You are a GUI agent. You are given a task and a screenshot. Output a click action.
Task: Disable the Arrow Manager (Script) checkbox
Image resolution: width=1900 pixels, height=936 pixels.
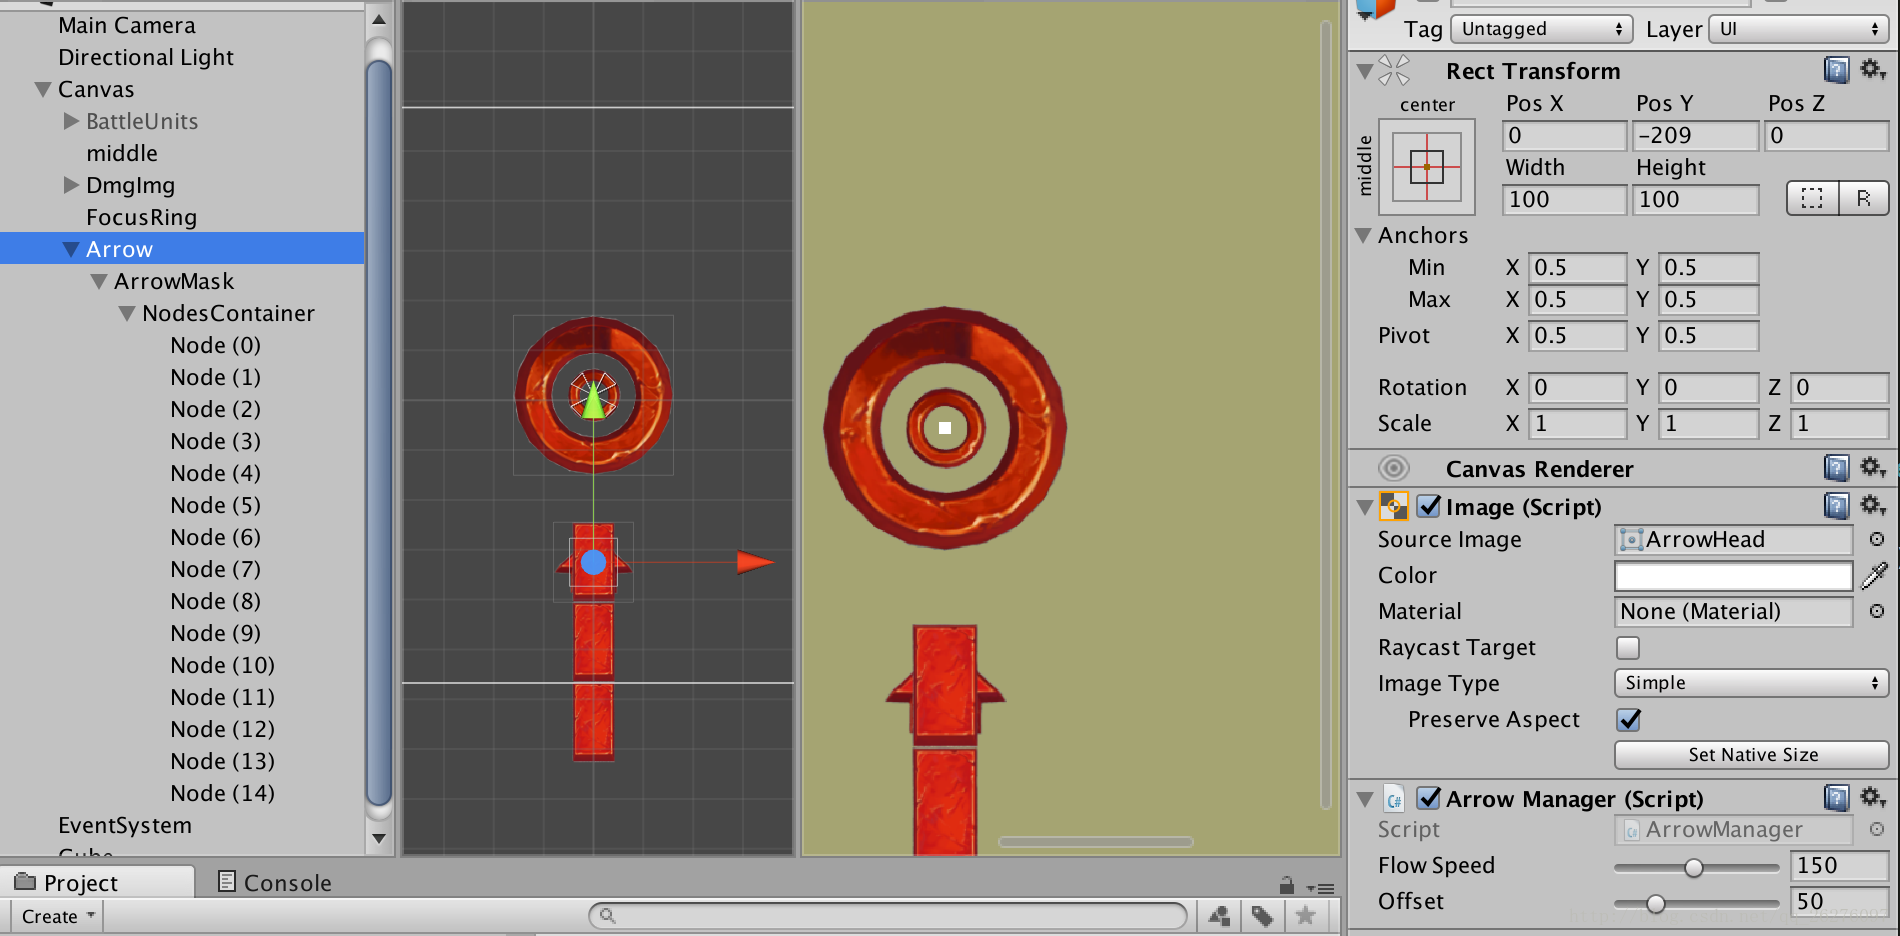point(1429,798)
